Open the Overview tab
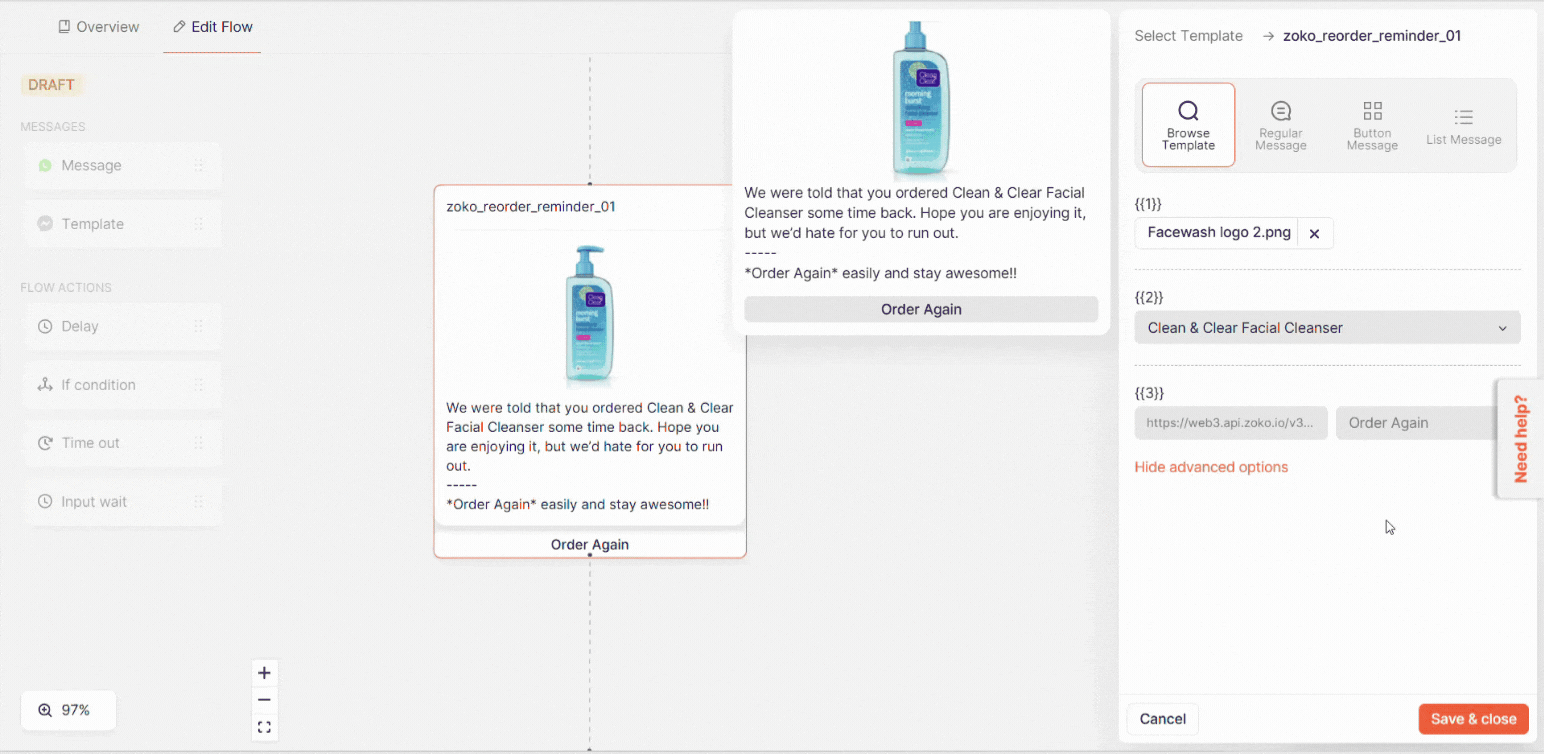 tap(99, 27)
